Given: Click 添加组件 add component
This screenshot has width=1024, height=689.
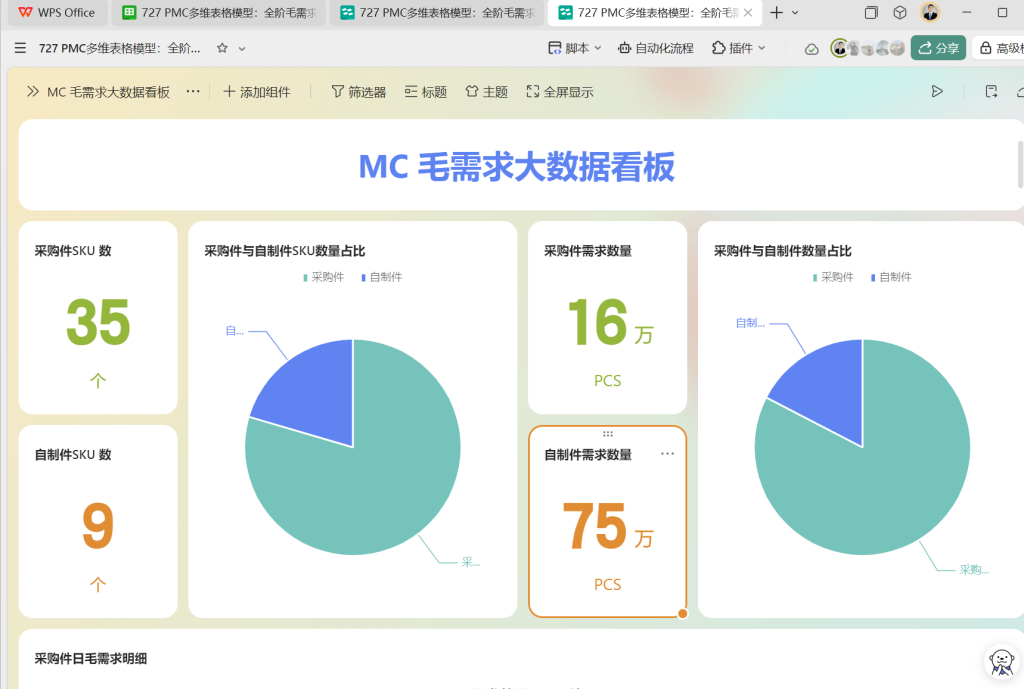Looking at the screenshot, I should click(257, 91).
